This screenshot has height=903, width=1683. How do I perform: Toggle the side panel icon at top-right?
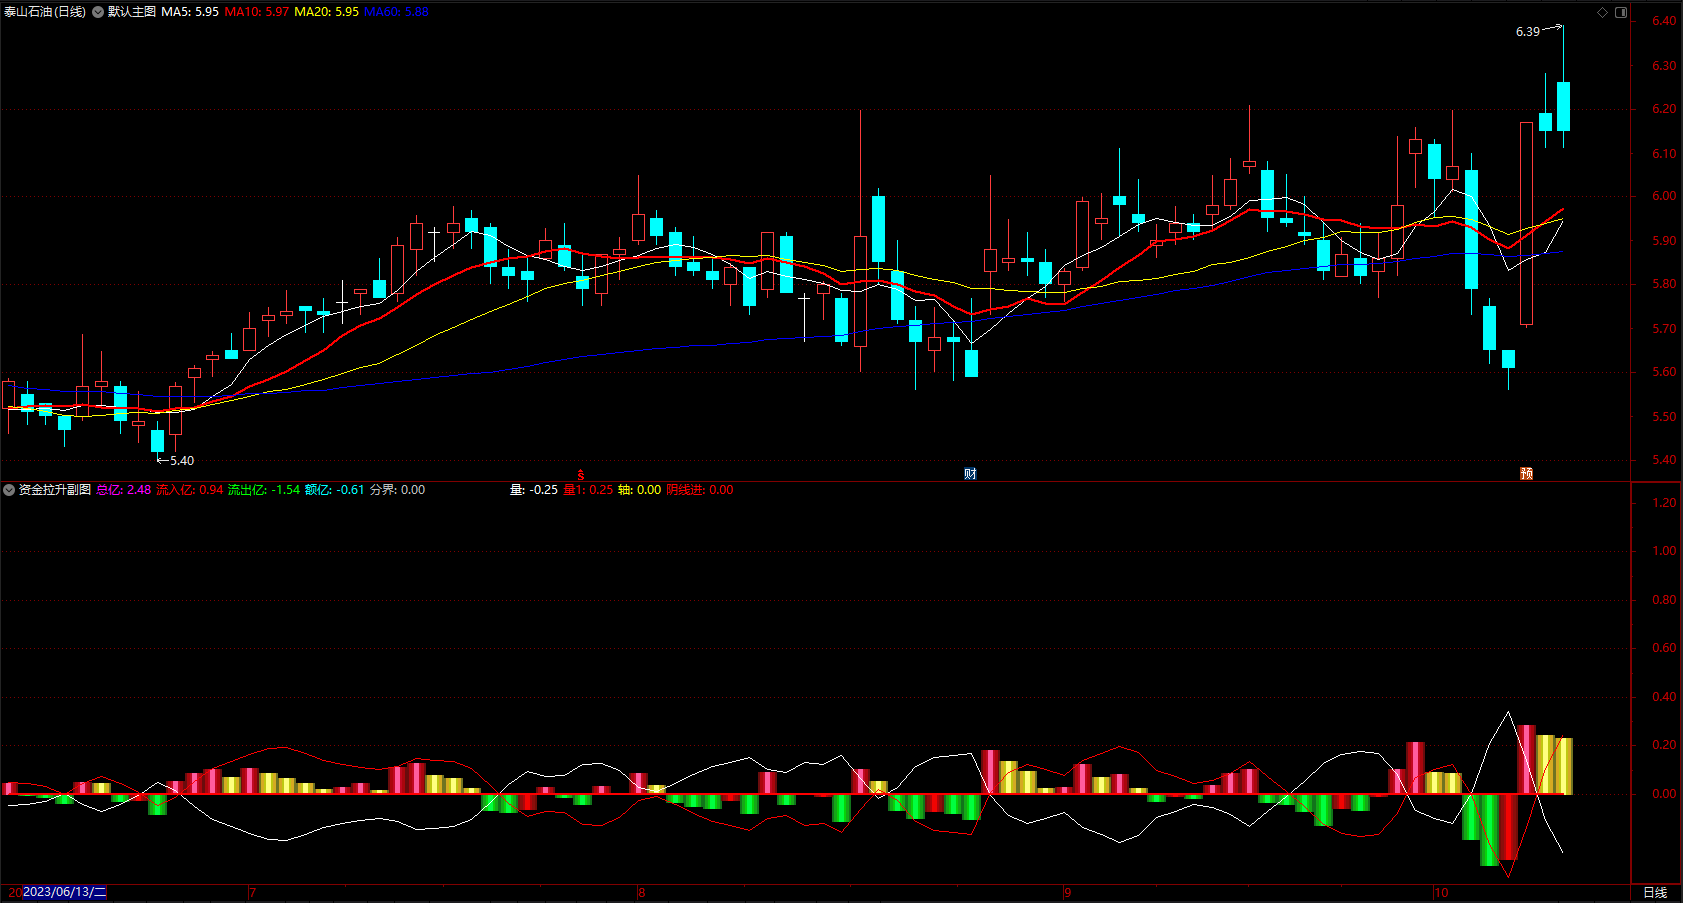(1621, 12)
